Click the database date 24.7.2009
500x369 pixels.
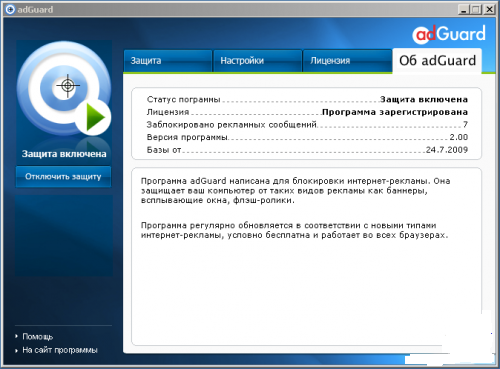click(447, 150)
